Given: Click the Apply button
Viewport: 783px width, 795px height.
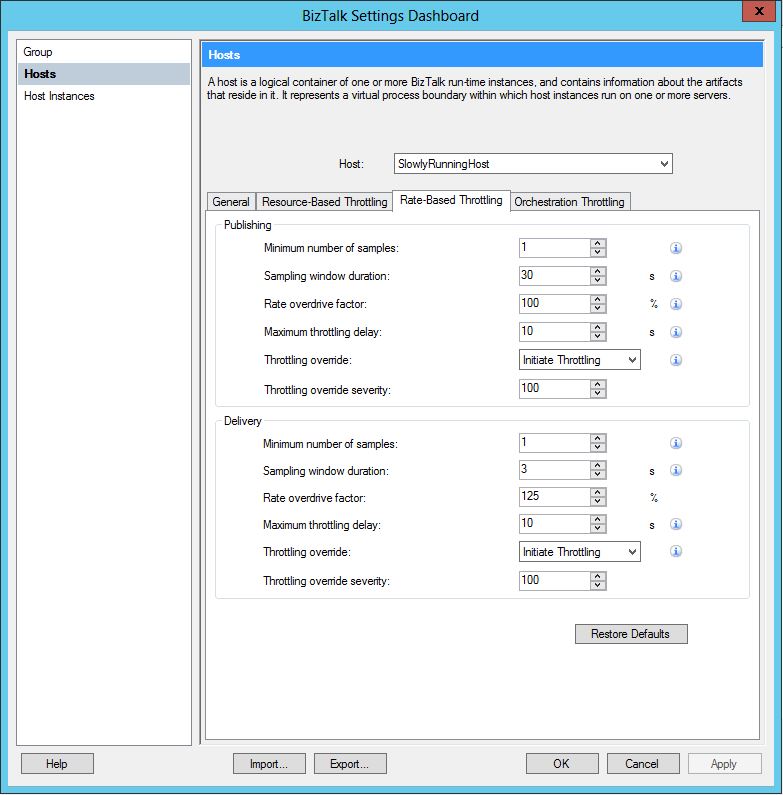Looking at the screenshot, I should (724, 764).
